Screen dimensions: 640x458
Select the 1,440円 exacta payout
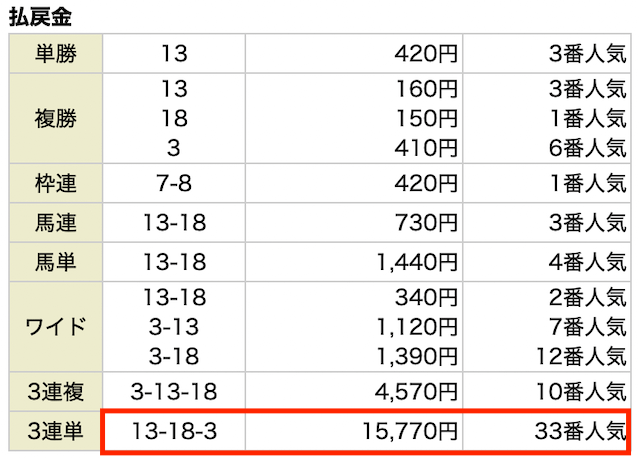pyautogui.click(x=417, y=262)
